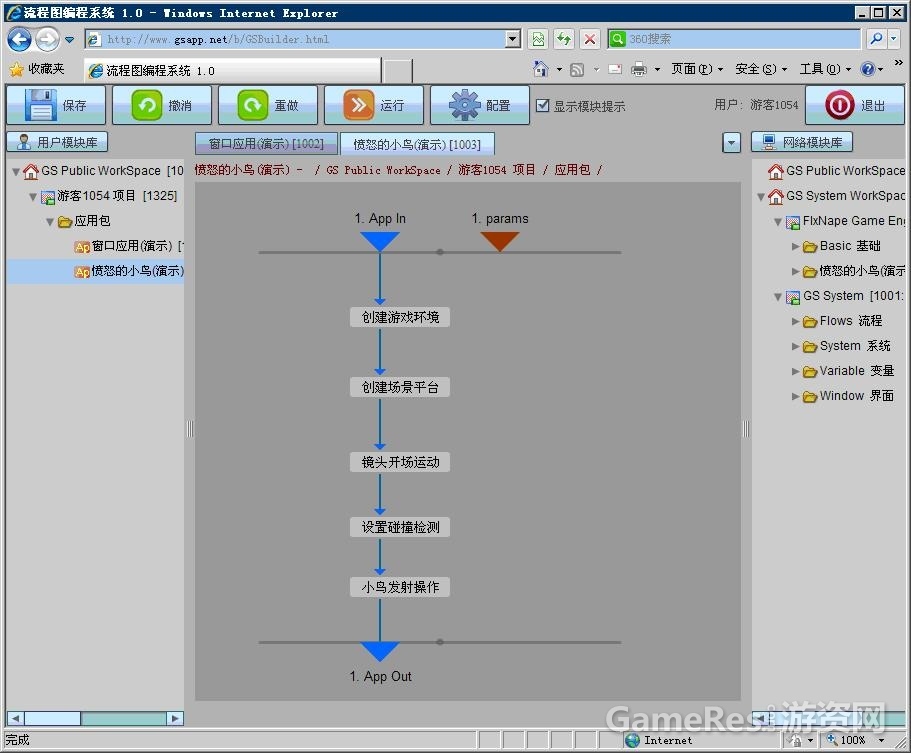Click the 运行 run button
Viewport: 911px width, 753px height.
tap(374, 105)
